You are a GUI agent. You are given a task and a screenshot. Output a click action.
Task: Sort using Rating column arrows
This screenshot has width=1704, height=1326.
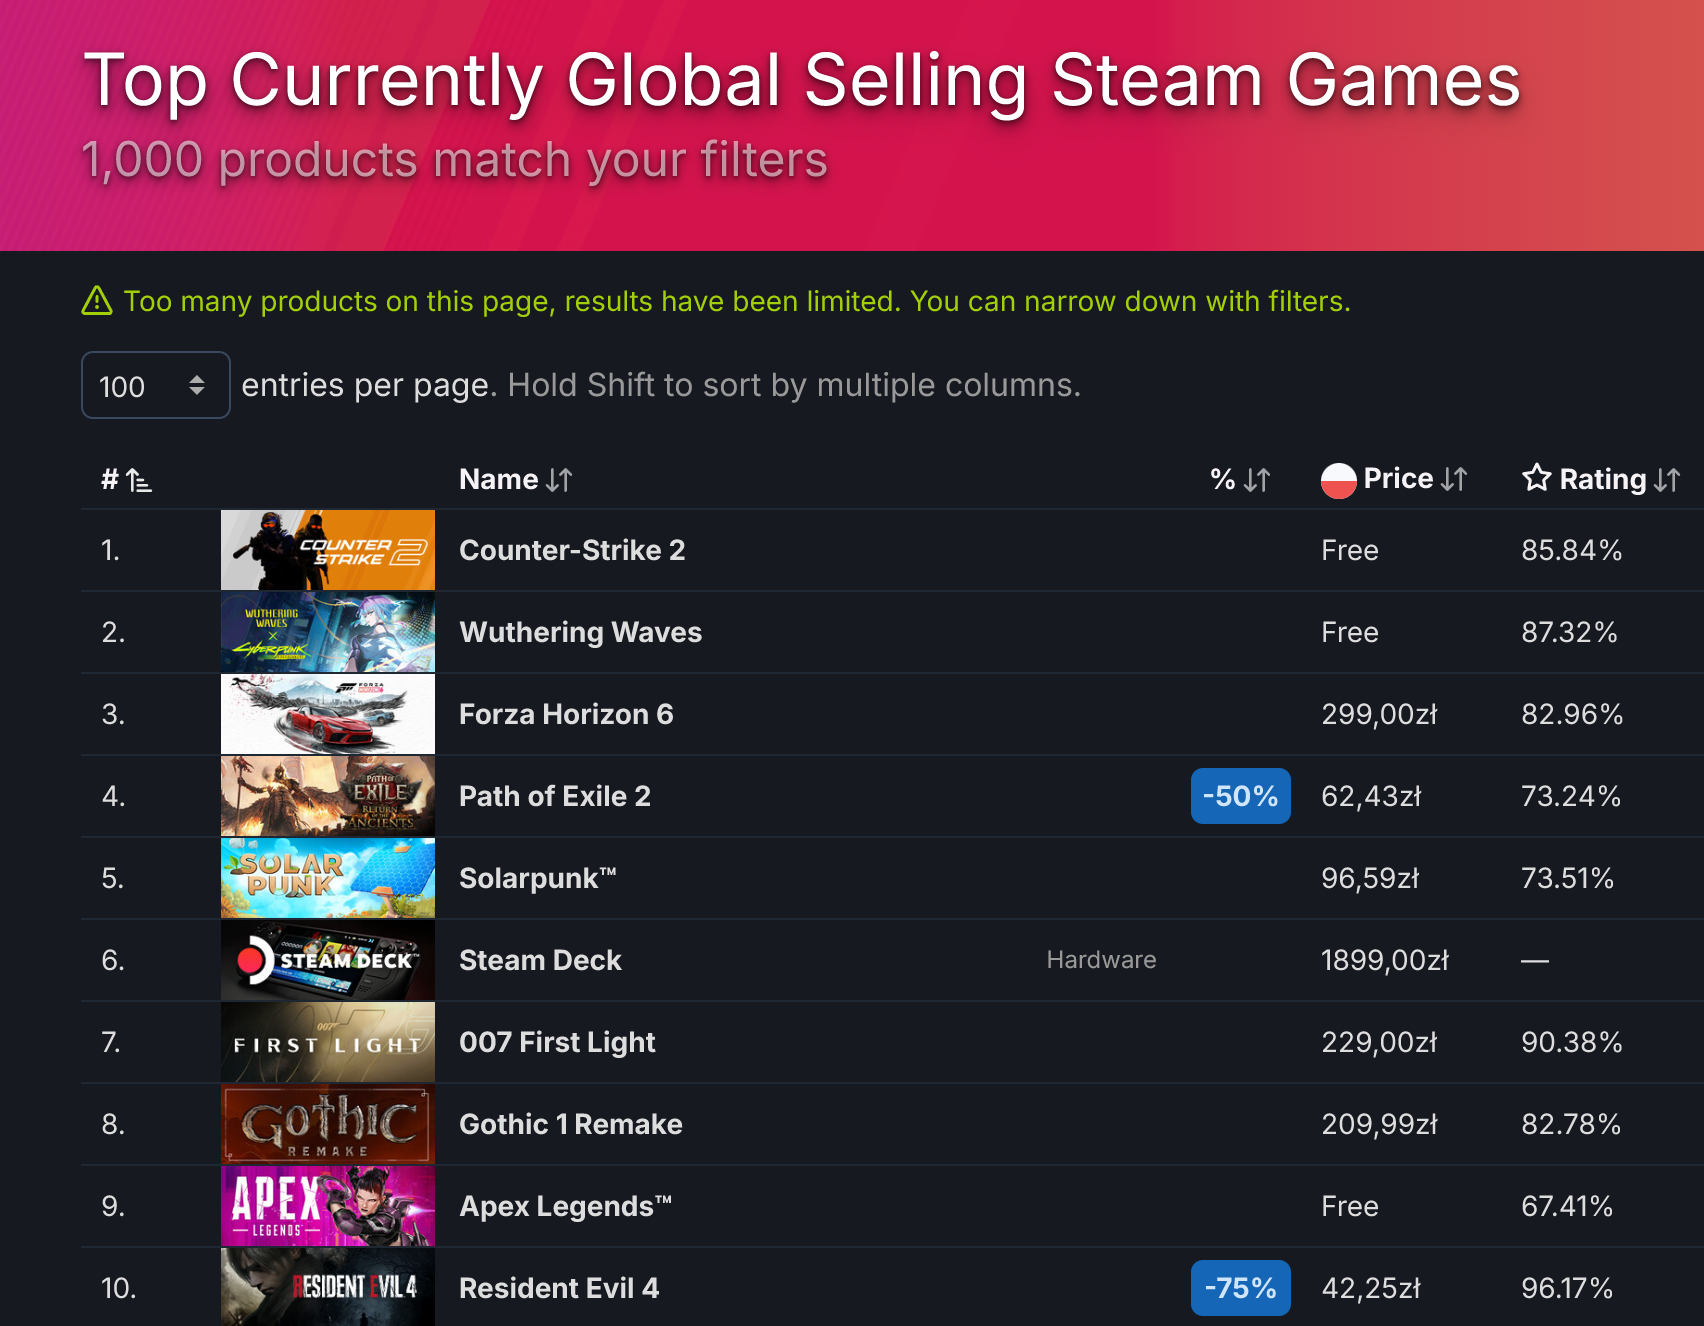tap(1667, 481)
